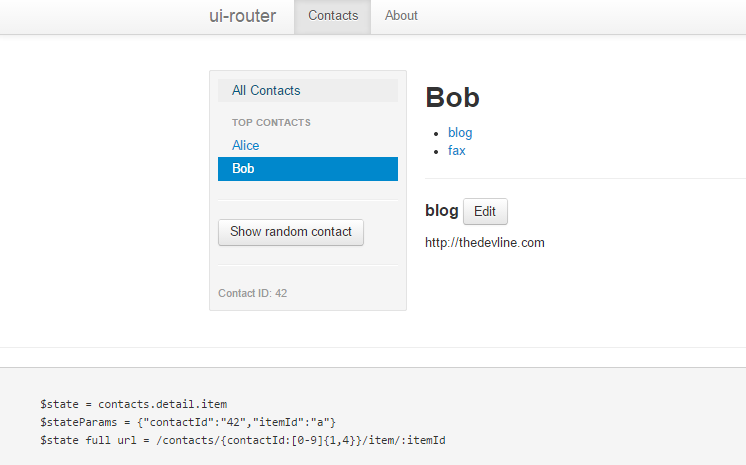Open the Contacts navigation tab
The height and width of the screenshot is (465, 746).
[x=333, y=17]
